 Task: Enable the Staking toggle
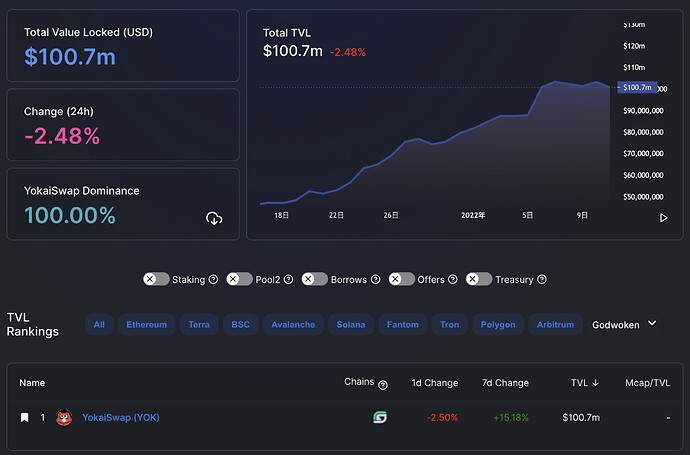point(156,279)
